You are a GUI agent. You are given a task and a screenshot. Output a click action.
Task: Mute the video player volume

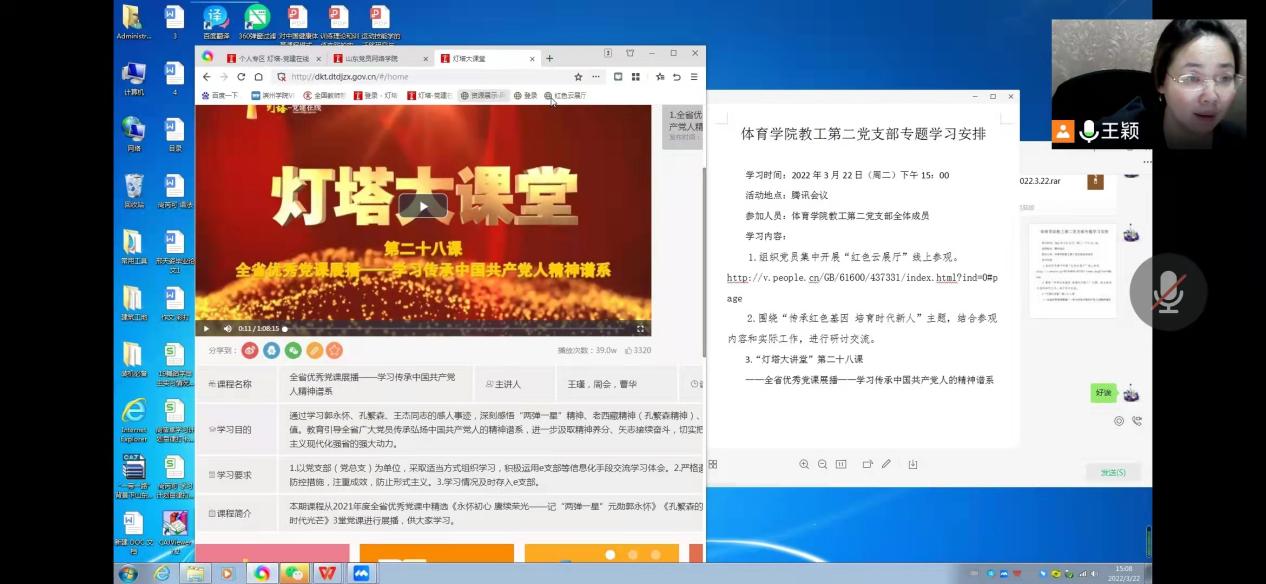point(227,328)
